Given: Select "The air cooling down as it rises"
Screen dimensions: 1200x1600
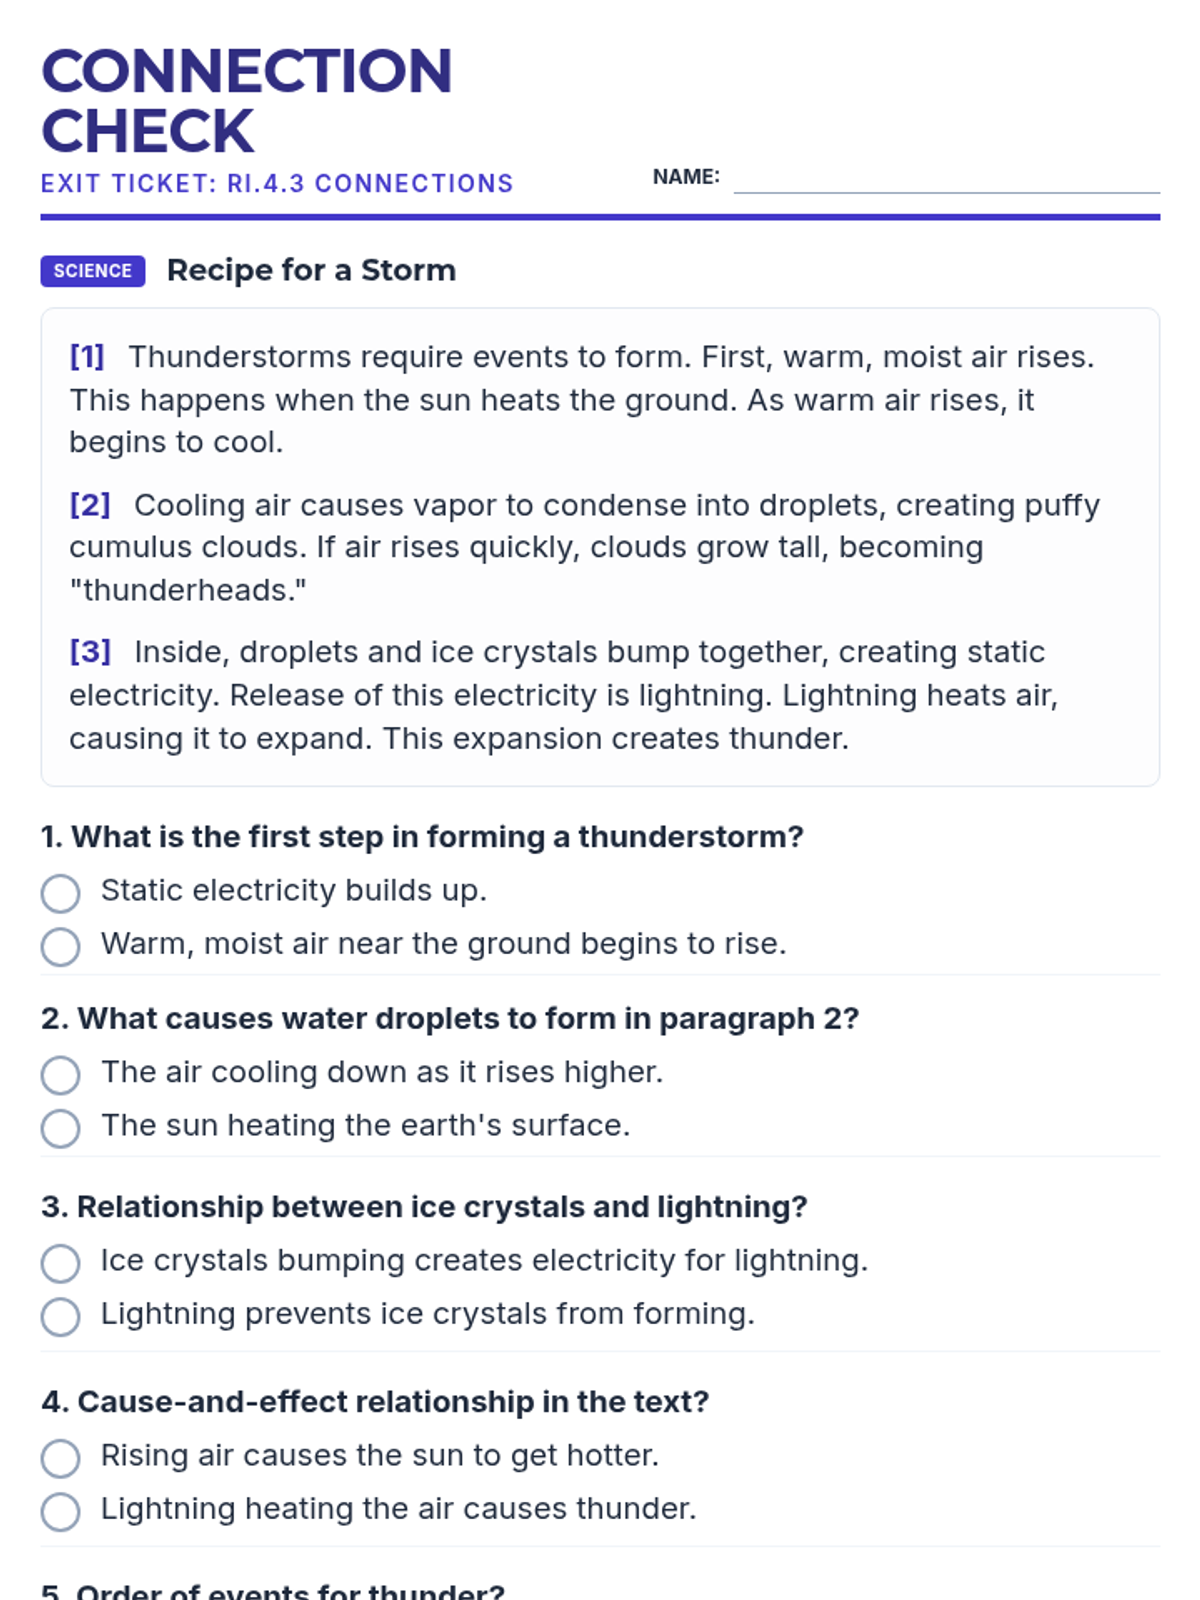Looking at the screenshot, I should 60,1075.
